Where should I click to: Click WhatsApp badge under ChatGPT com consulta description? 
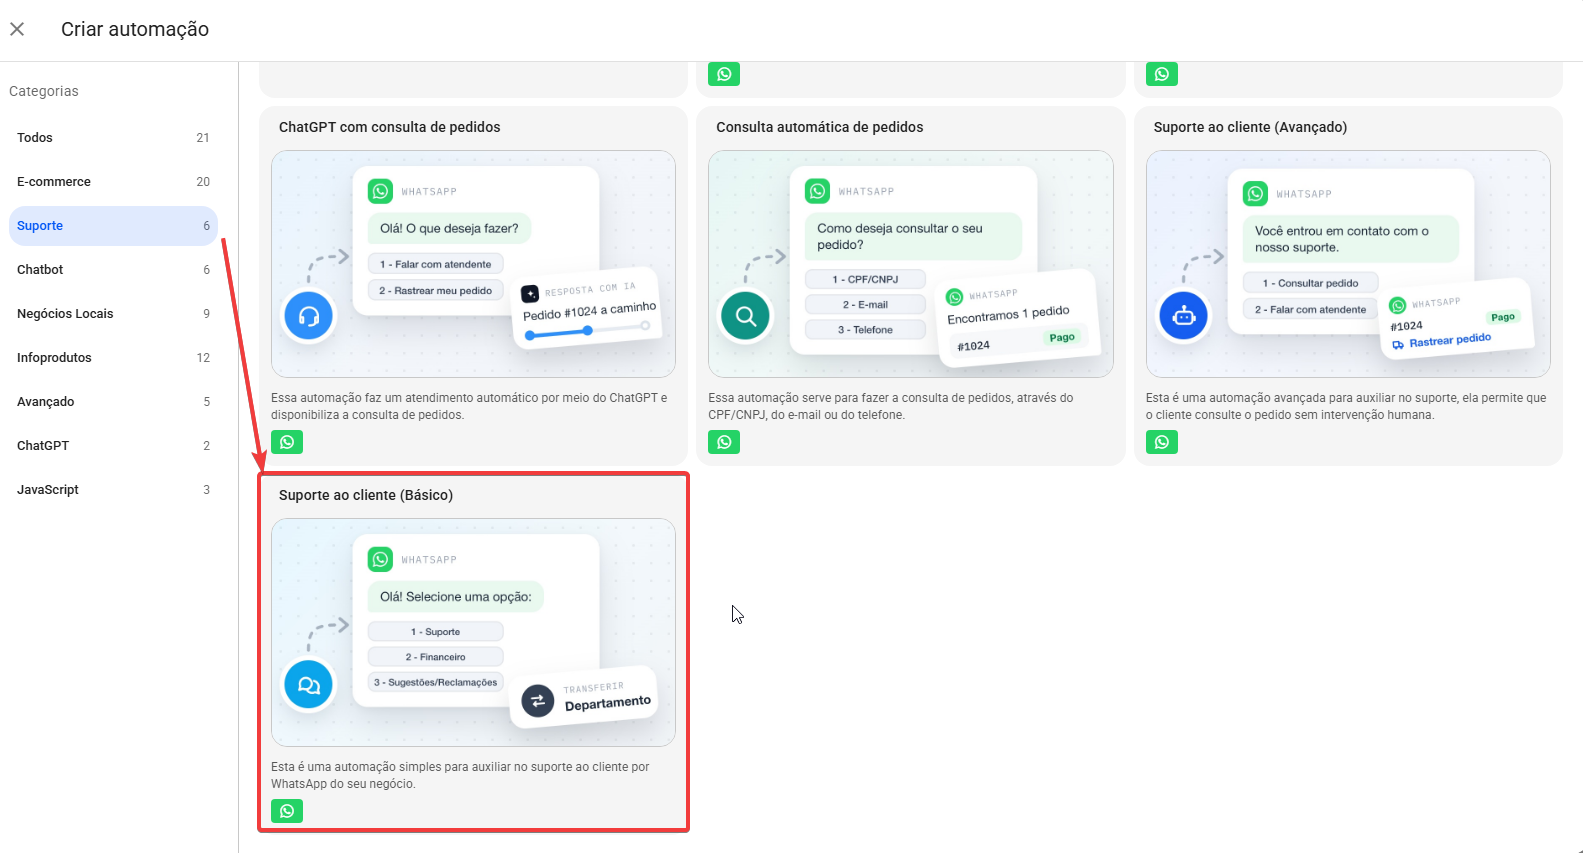(287, 442)
